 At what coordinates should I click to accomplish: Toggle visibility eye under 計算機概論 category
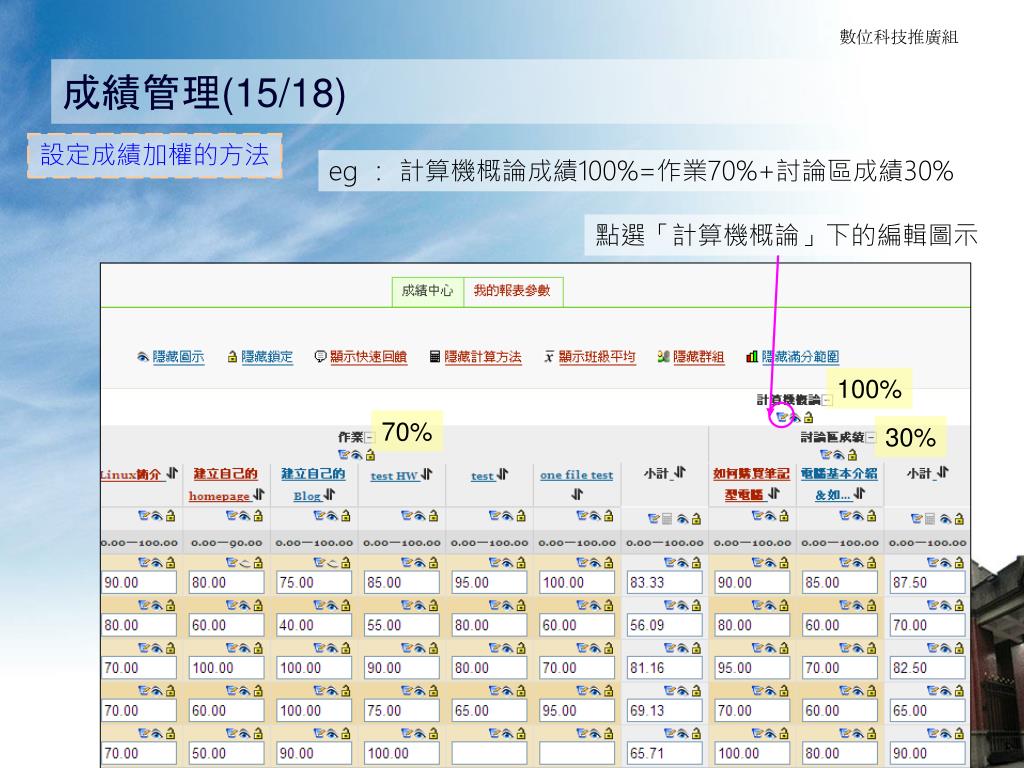795,417
